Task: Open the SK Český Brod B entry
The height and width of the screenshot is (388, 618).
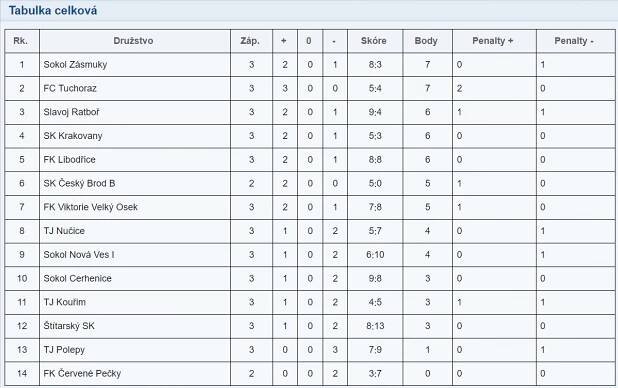Action: point(79,183)
